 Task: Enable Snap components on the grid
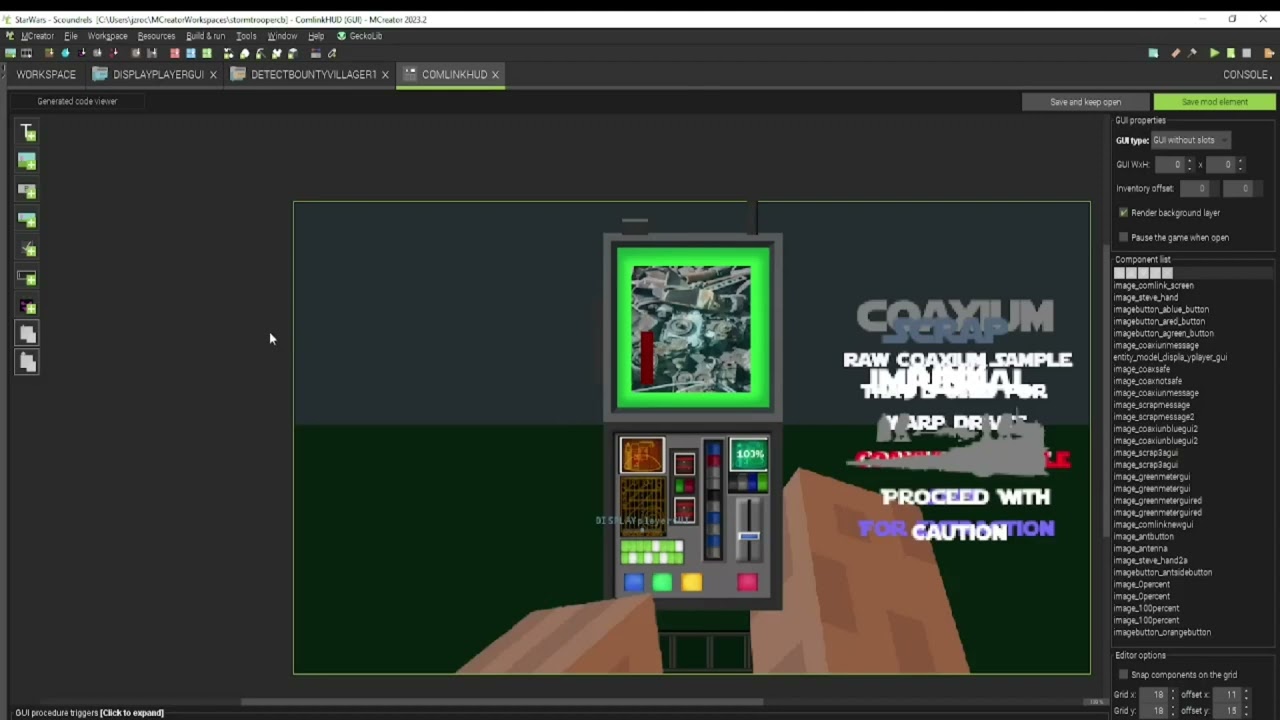pyautogui.click(x=1123, y=675)
